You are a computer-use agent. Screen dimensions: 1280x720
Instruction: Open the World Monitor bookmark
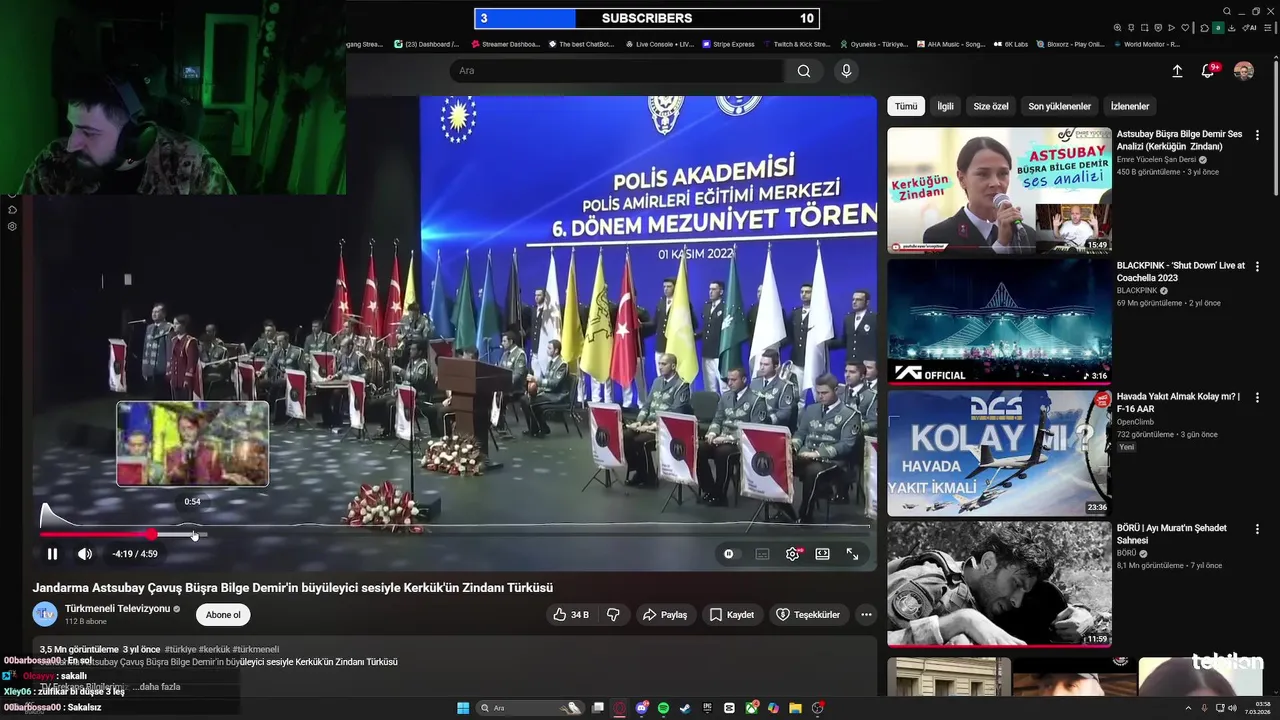(1146, 44)
